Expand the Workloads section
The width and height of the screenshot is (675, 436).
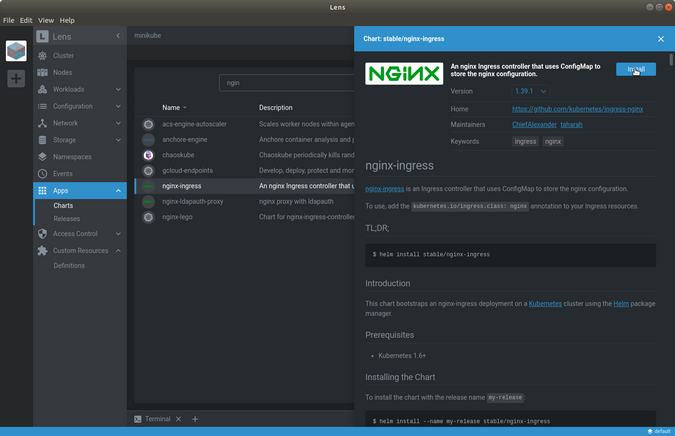[x=118, y=89]
